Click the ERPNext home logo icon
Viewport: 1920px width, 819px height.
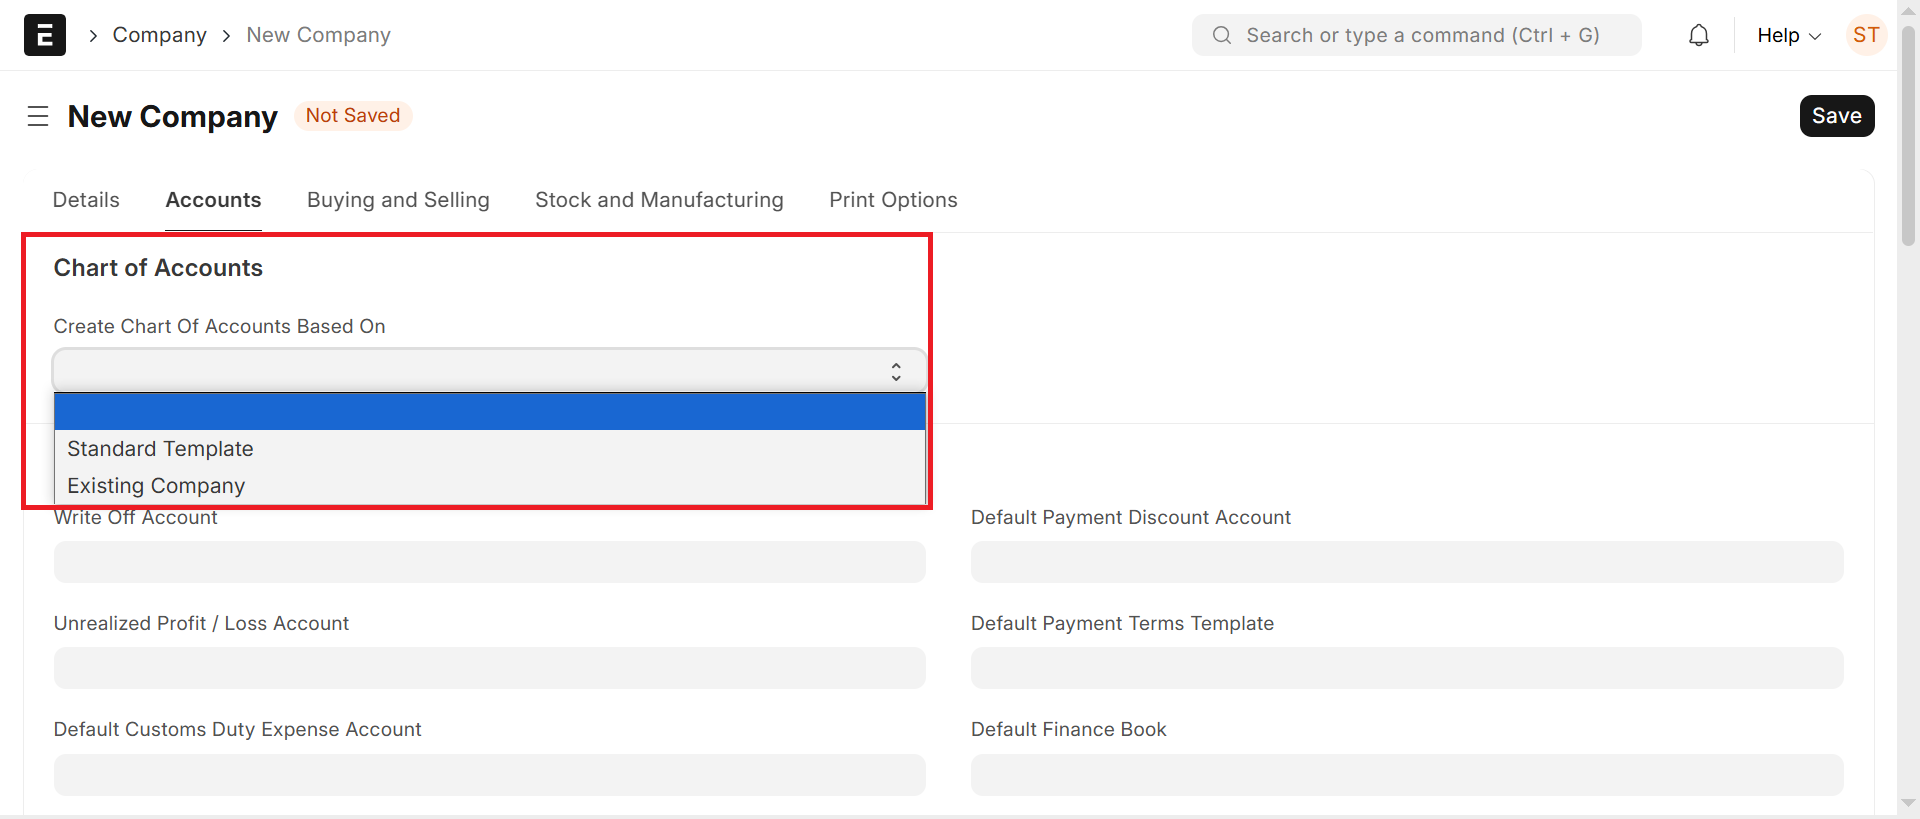tap(45, 35)
